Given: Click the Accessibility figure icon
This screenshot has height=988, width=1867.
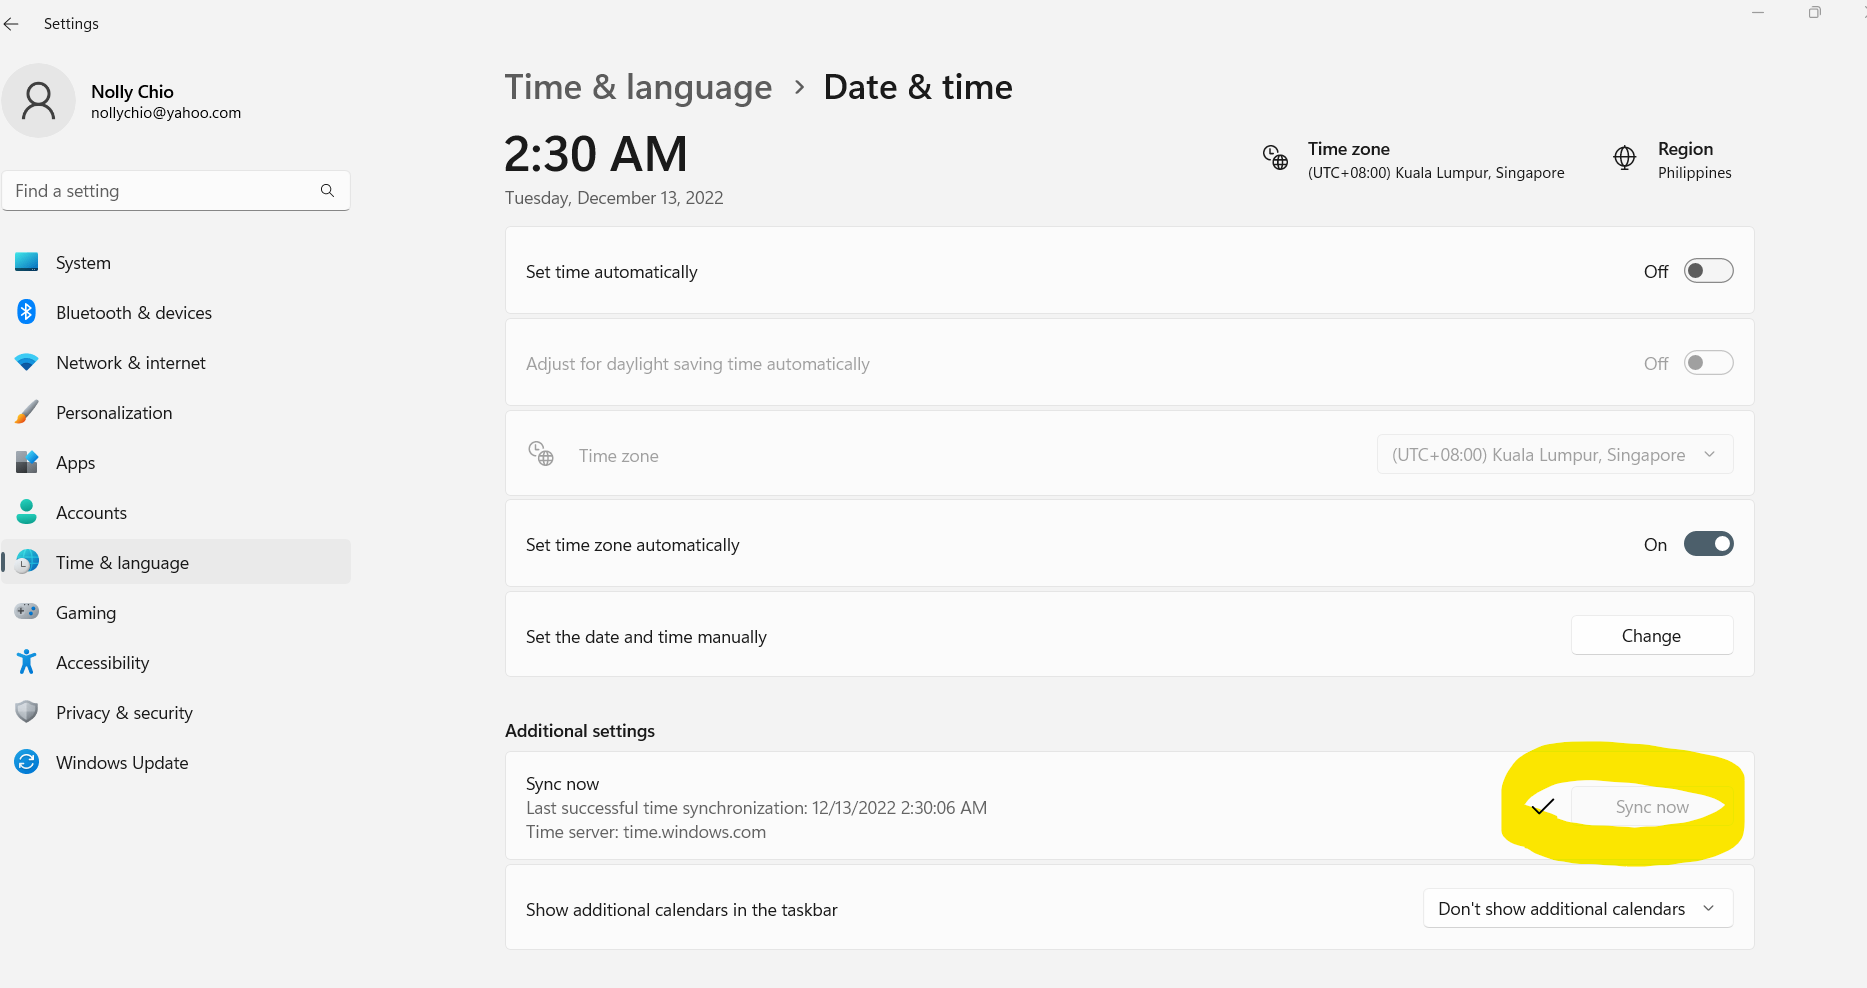Looking at the screenshot, I should 27,662.
